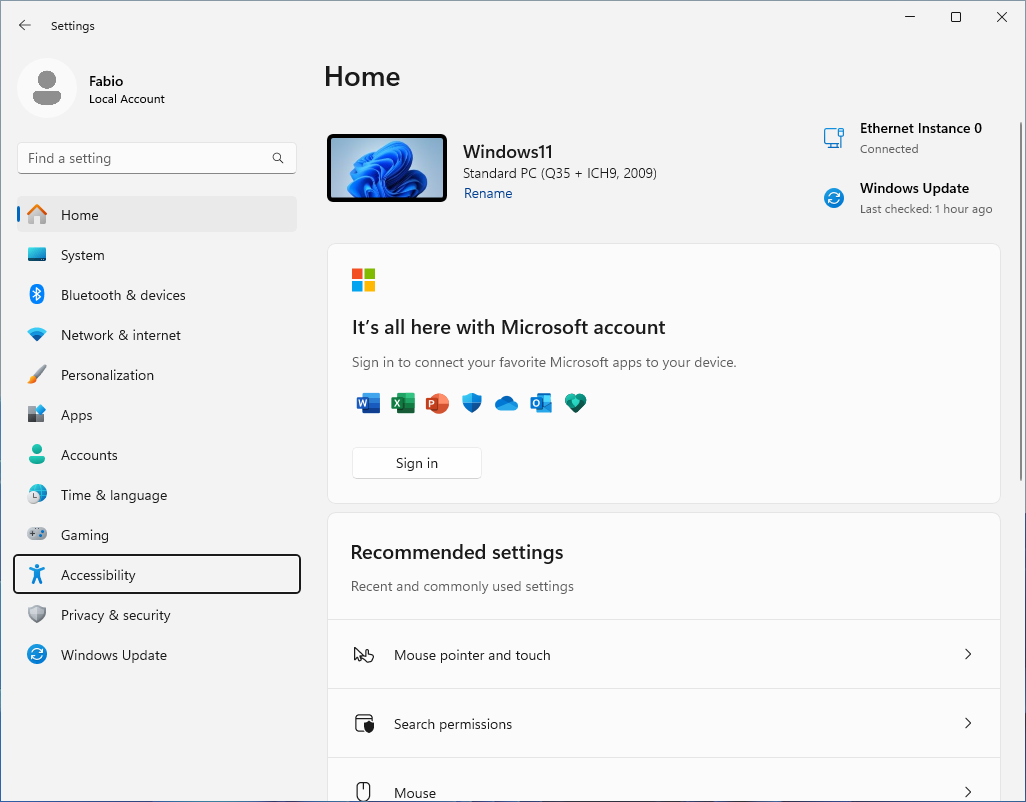Click the vertical scrollbar on right
1026x802 pixels.
(1021, 301)
